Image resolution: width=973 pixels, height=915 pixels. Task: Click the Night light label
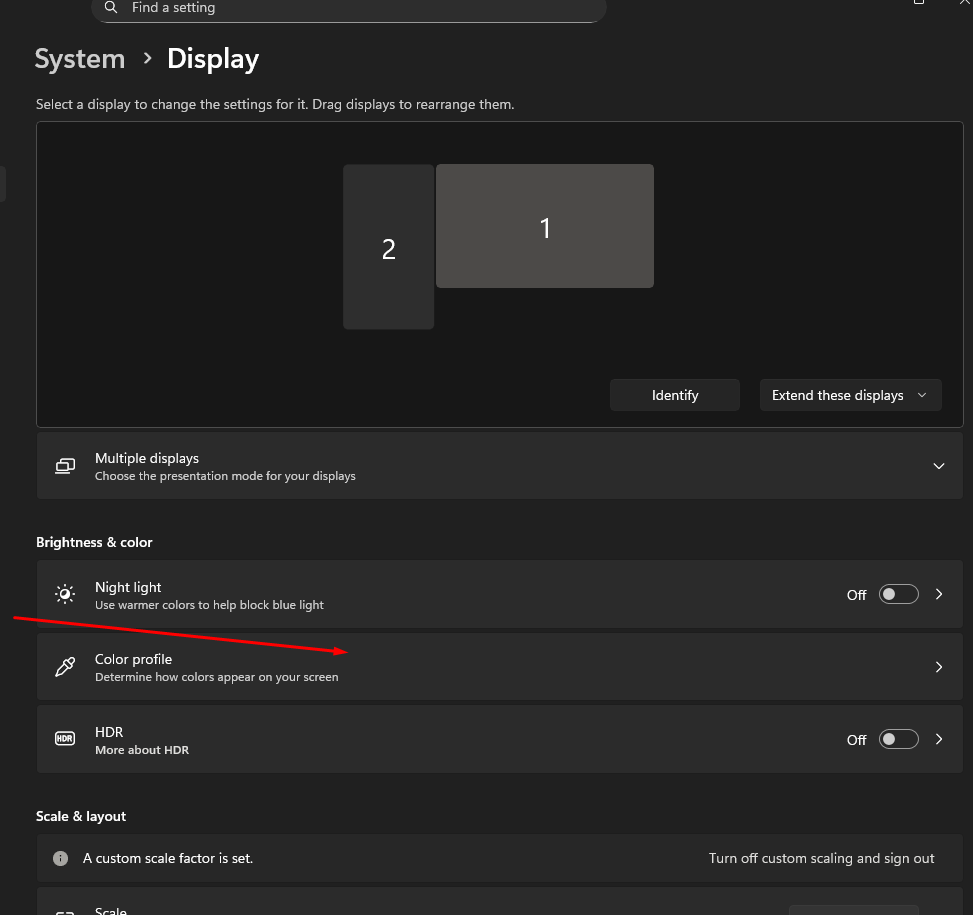(128, 587)
